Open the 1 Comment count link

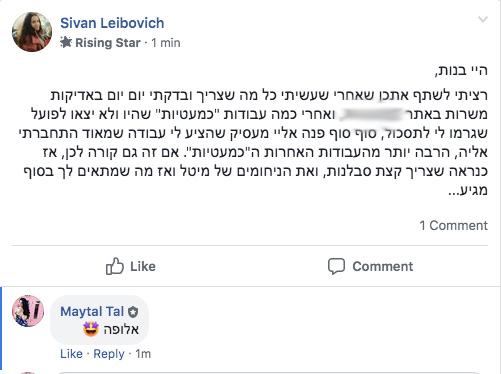454,225
